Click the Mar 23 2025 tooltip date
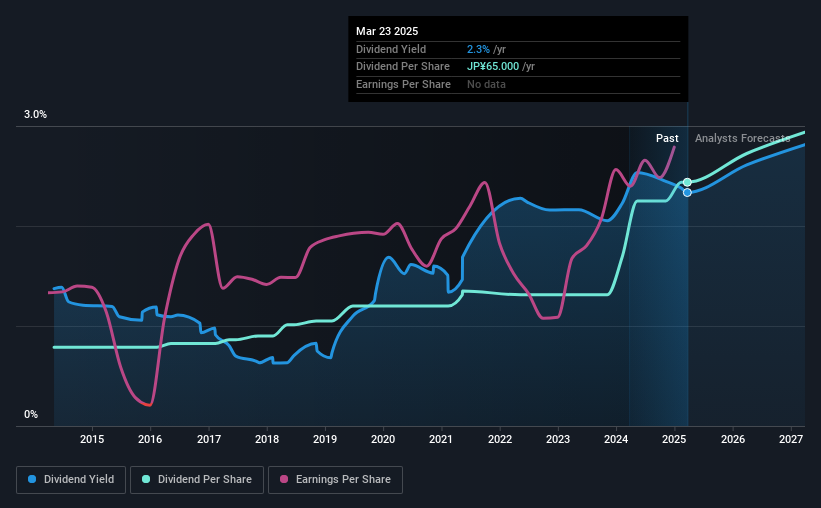The height and width of the screenshot is (508, 821). pyautogui.click(x=387, y=31)
